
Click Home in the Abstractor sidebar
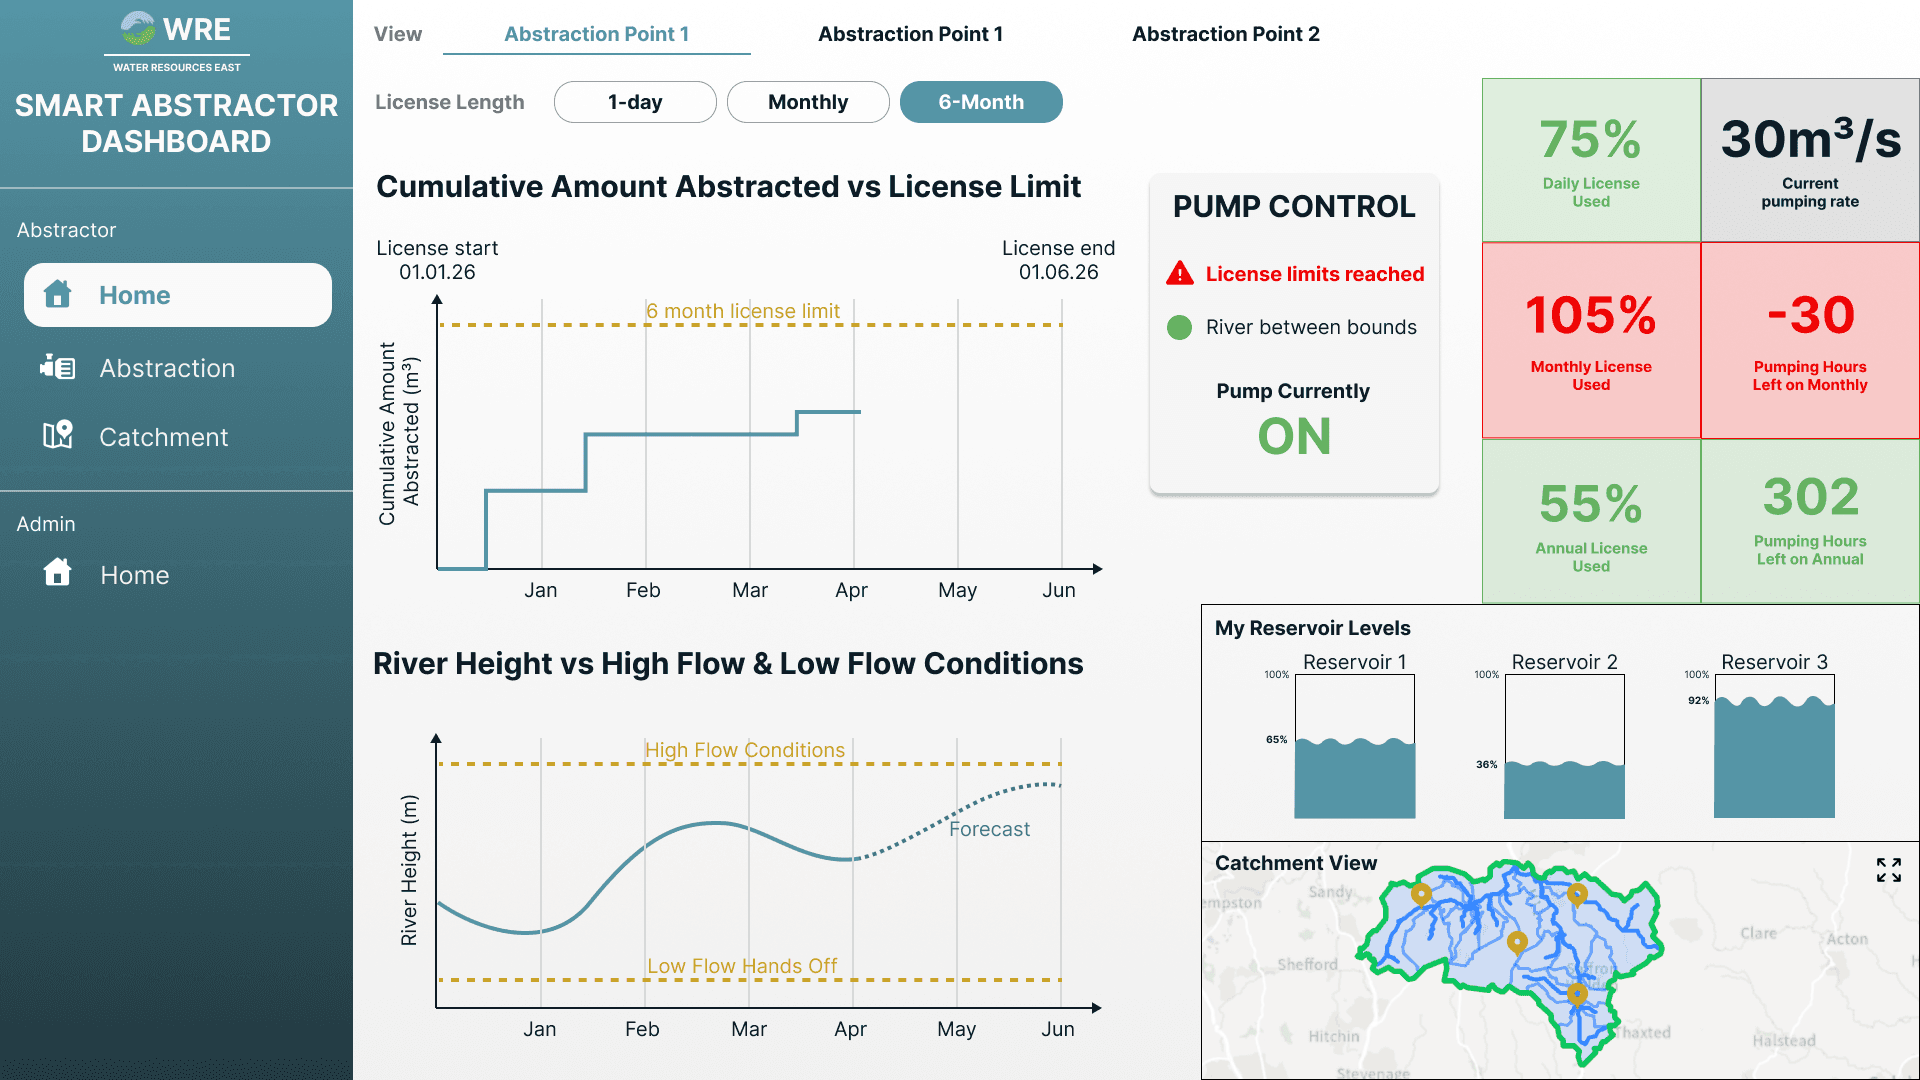(x=134, y=294)
